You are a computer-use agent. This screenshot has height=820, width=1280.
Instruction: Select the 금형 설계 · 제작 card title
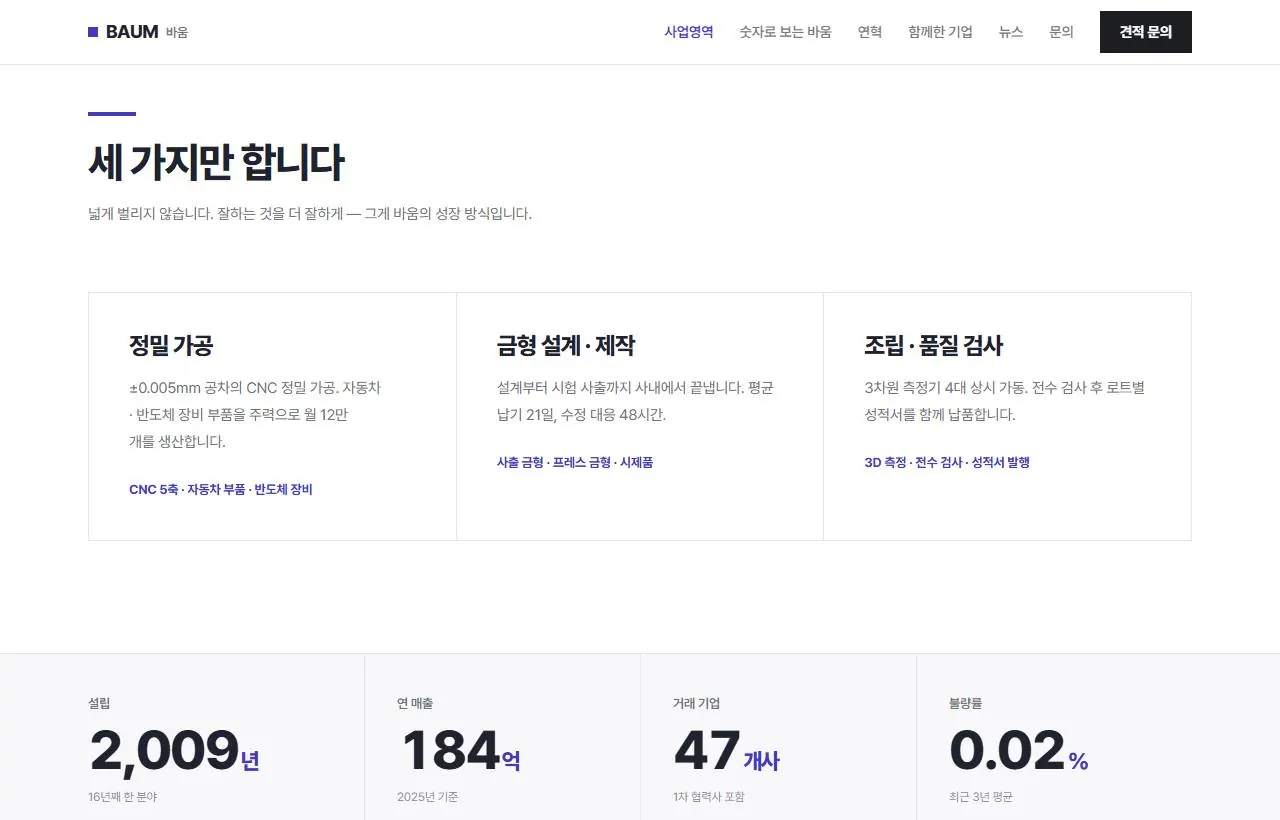point(566,346)
